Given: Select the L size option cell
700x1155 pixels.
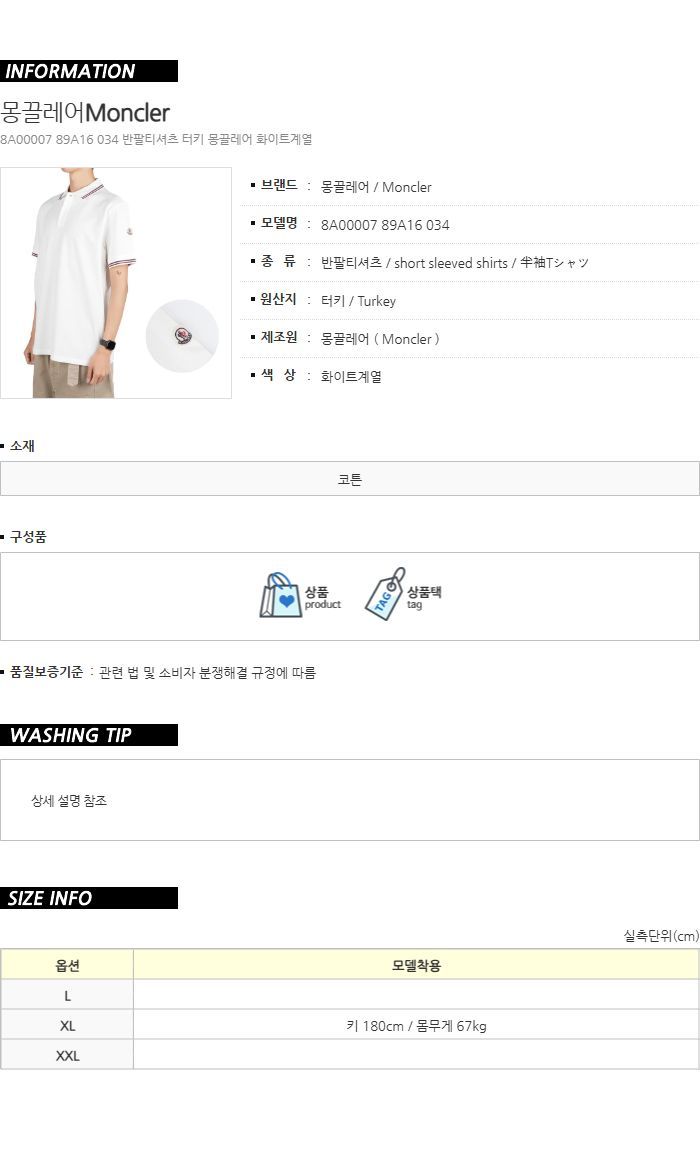Looking at the screenshot, I should pyautogui.click(x=67, y=995).
